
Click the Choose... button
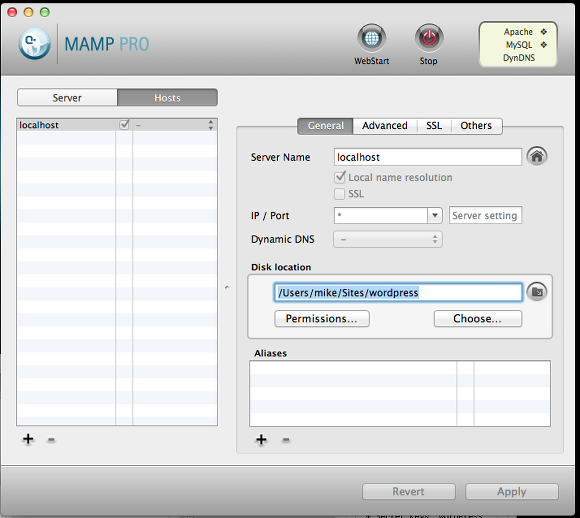(x=478, y=319)
